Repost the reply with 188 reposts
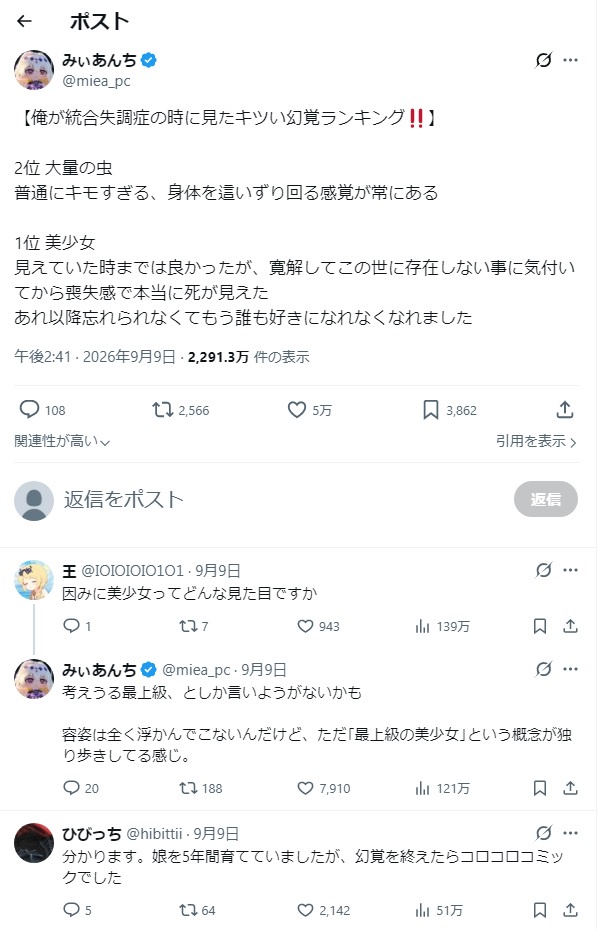599x929 pixels. 200,788
